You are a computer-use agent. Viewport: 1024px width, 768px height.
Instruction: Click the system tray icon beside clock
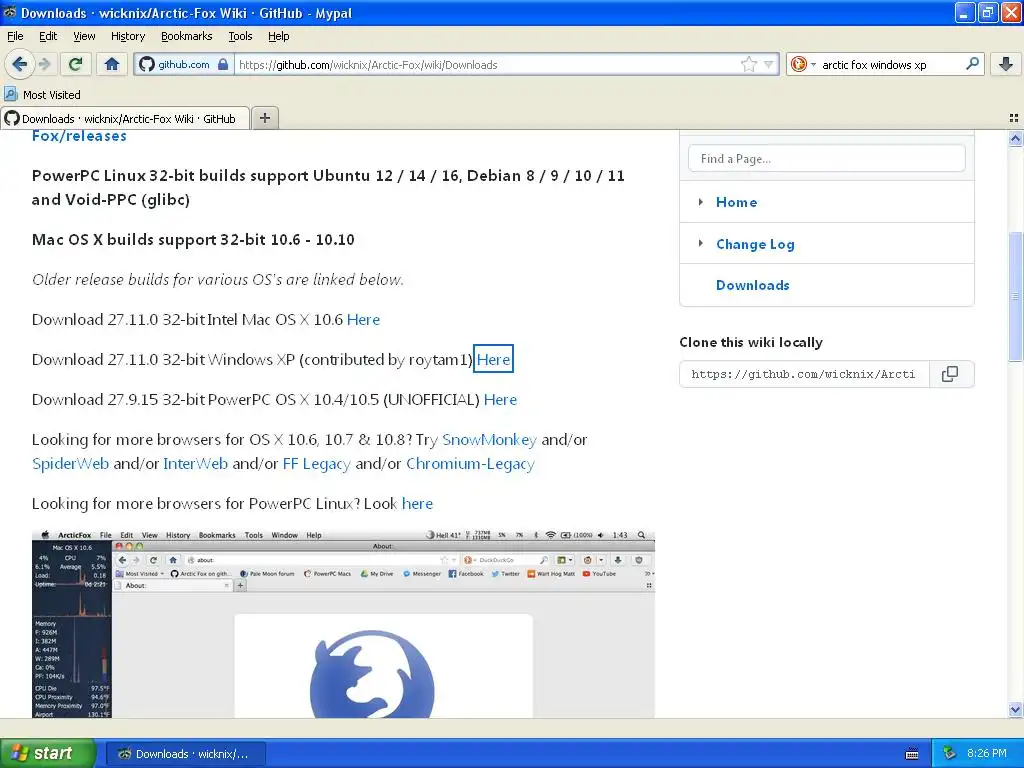950,753
